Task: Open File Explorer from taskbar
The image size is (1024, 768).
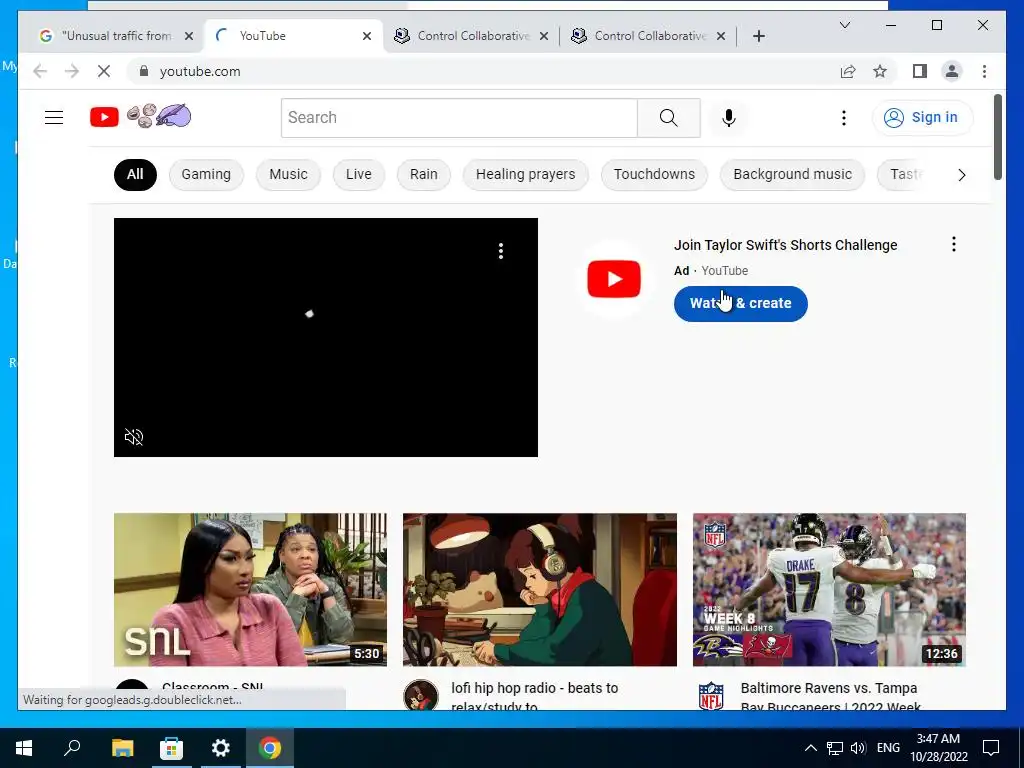Action: point(122,748)
